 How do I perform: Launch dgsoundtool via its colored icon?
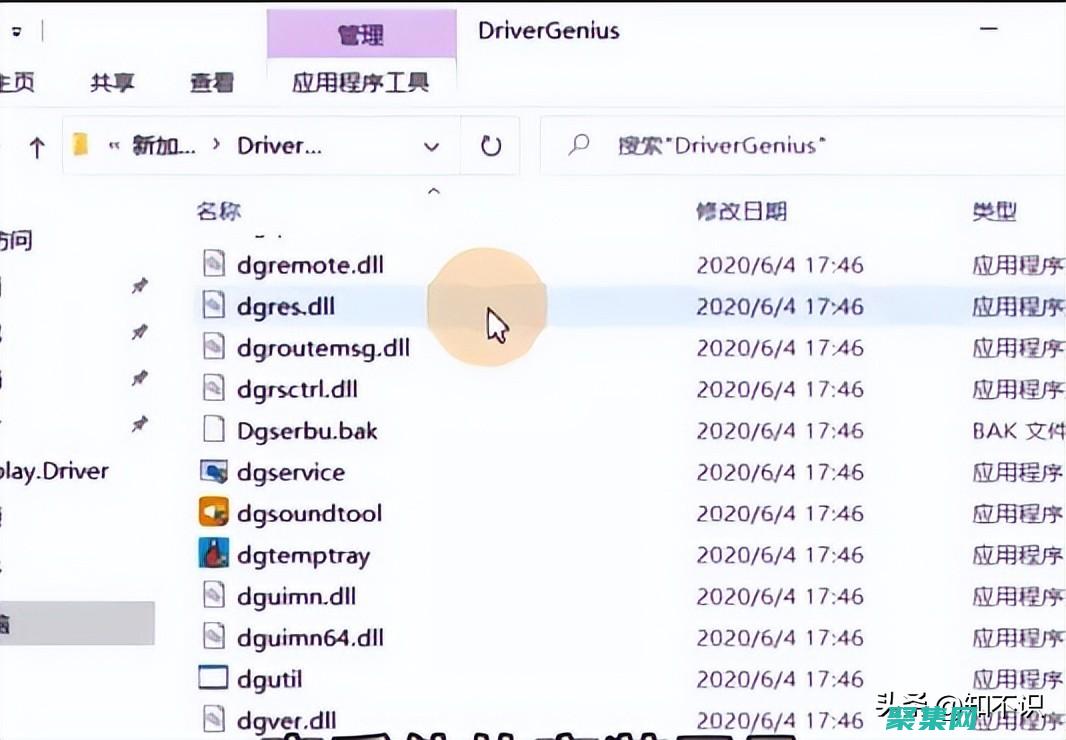[212, 512]
